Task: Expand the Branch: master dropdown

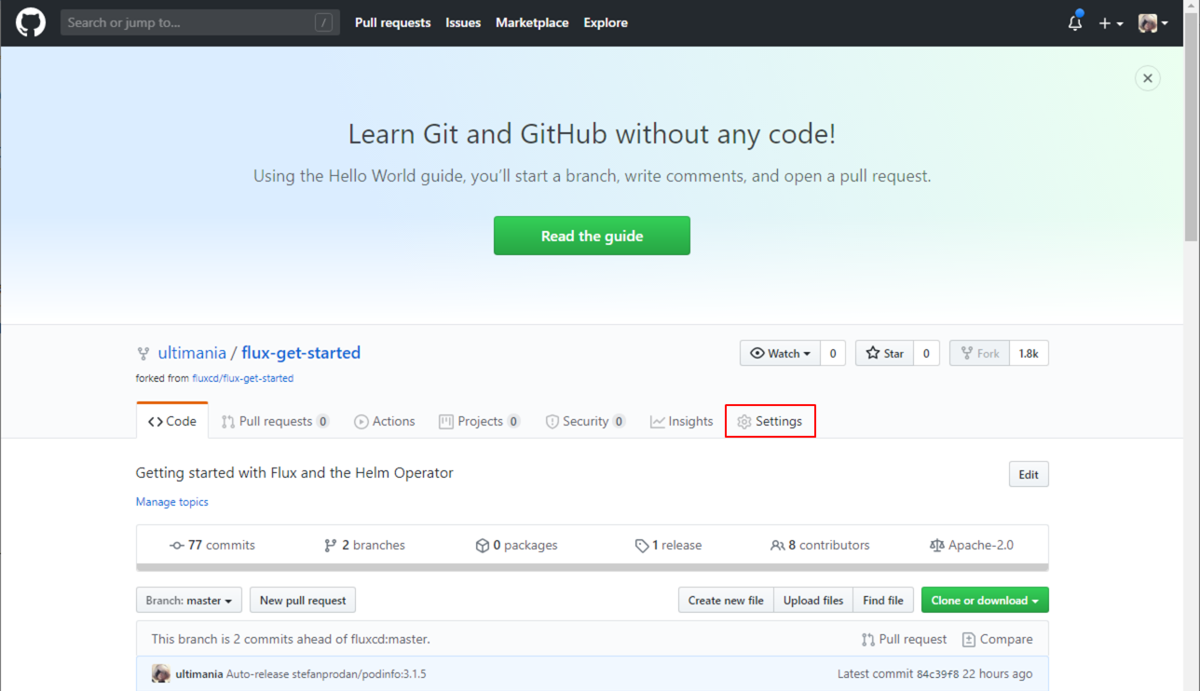Action: tap(189, 600)
